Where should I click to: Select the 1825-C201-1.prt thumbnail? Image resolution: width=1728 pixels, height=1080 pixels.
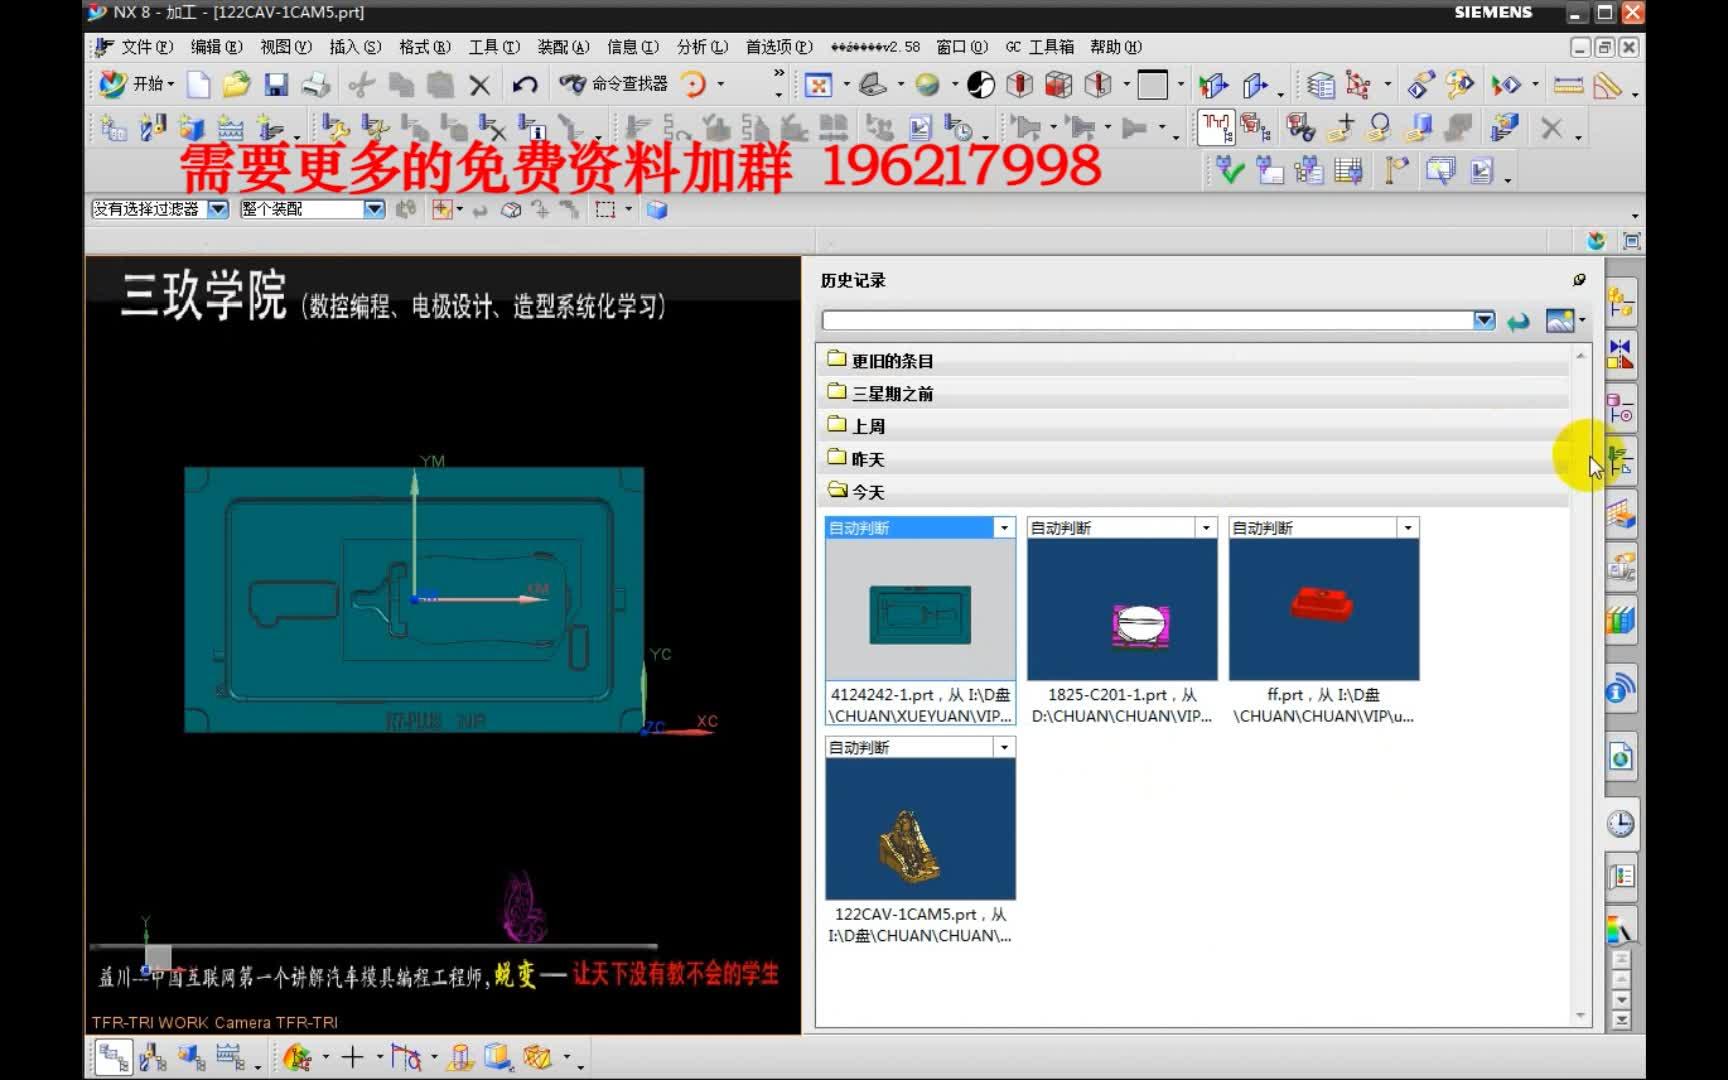1122,609
